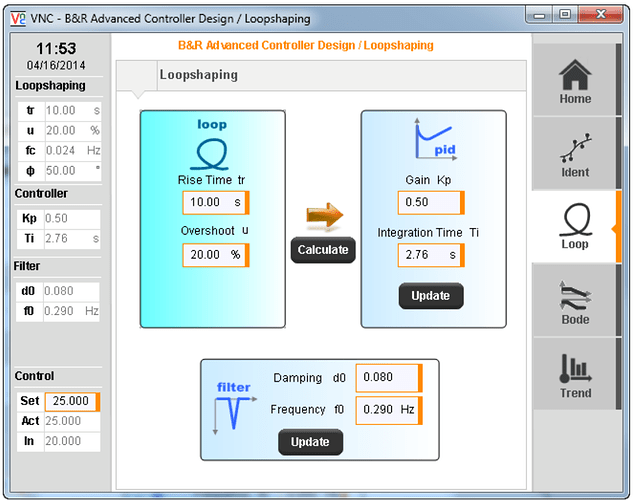
Task: Click the VNC logo in title bar
Action: [x=18, y=19]
